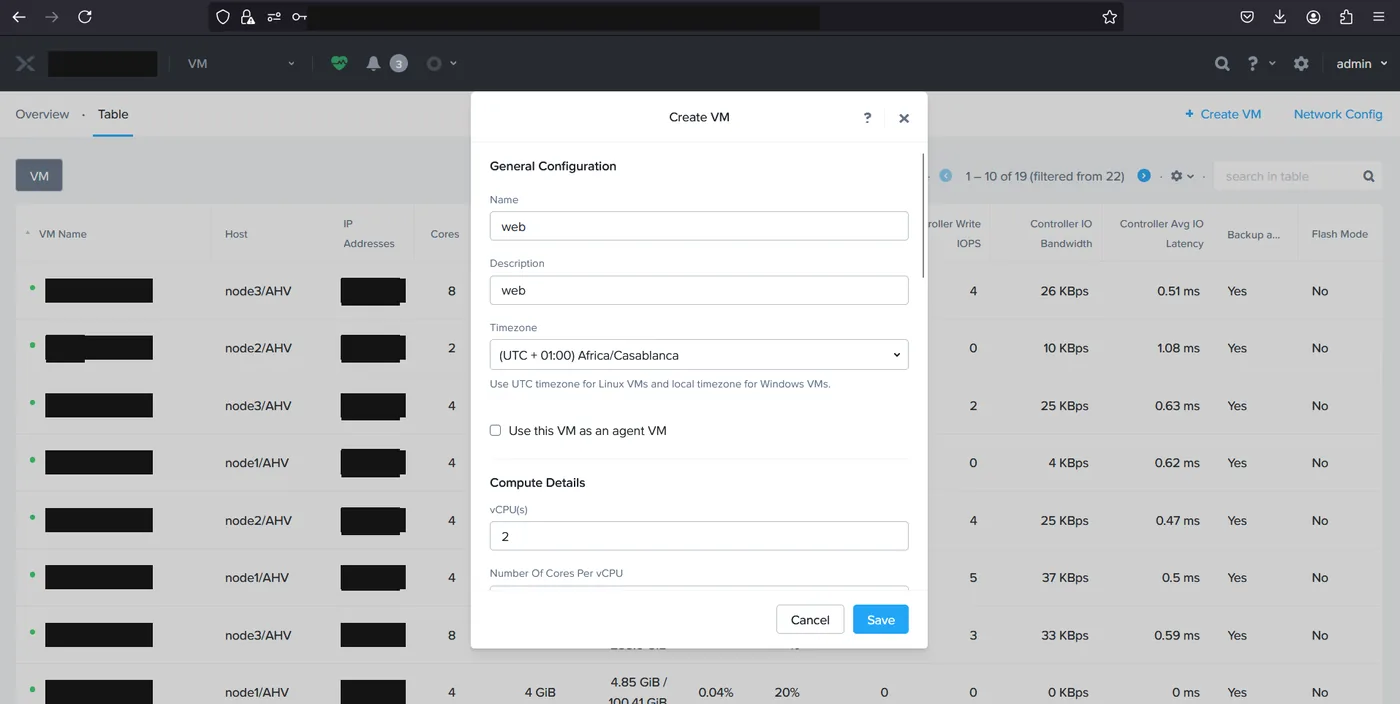Bookmark this page with the star icon
Image resolution: width=1400 pixels, height=704 pixels.
point(1109,17)
